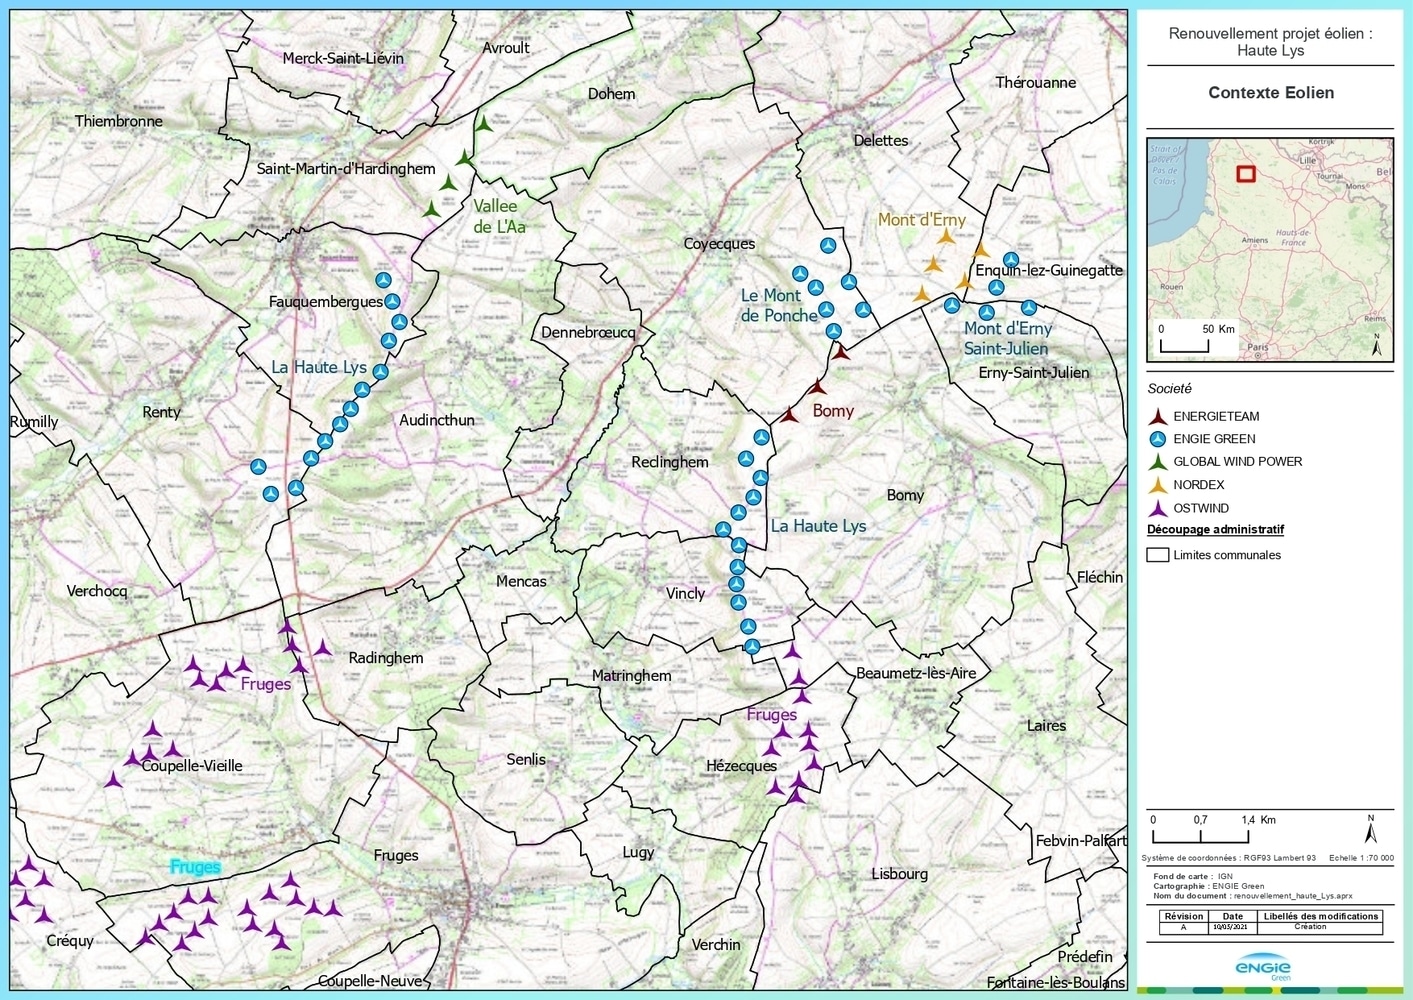Click the Révision table in the cartouche
This screenshot has height=1000, width=1413.
pyautogui.click(x=1270, y=922)
